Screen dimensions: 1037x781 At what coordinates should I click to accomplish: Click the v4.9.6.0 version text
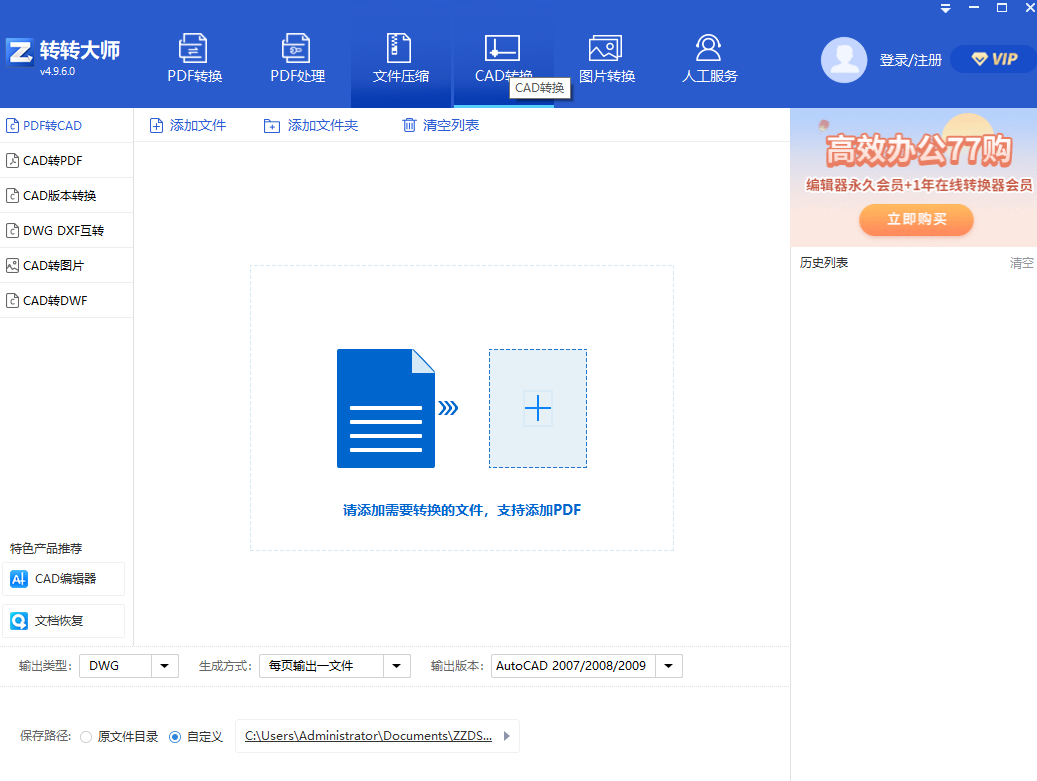click(58, 71)
